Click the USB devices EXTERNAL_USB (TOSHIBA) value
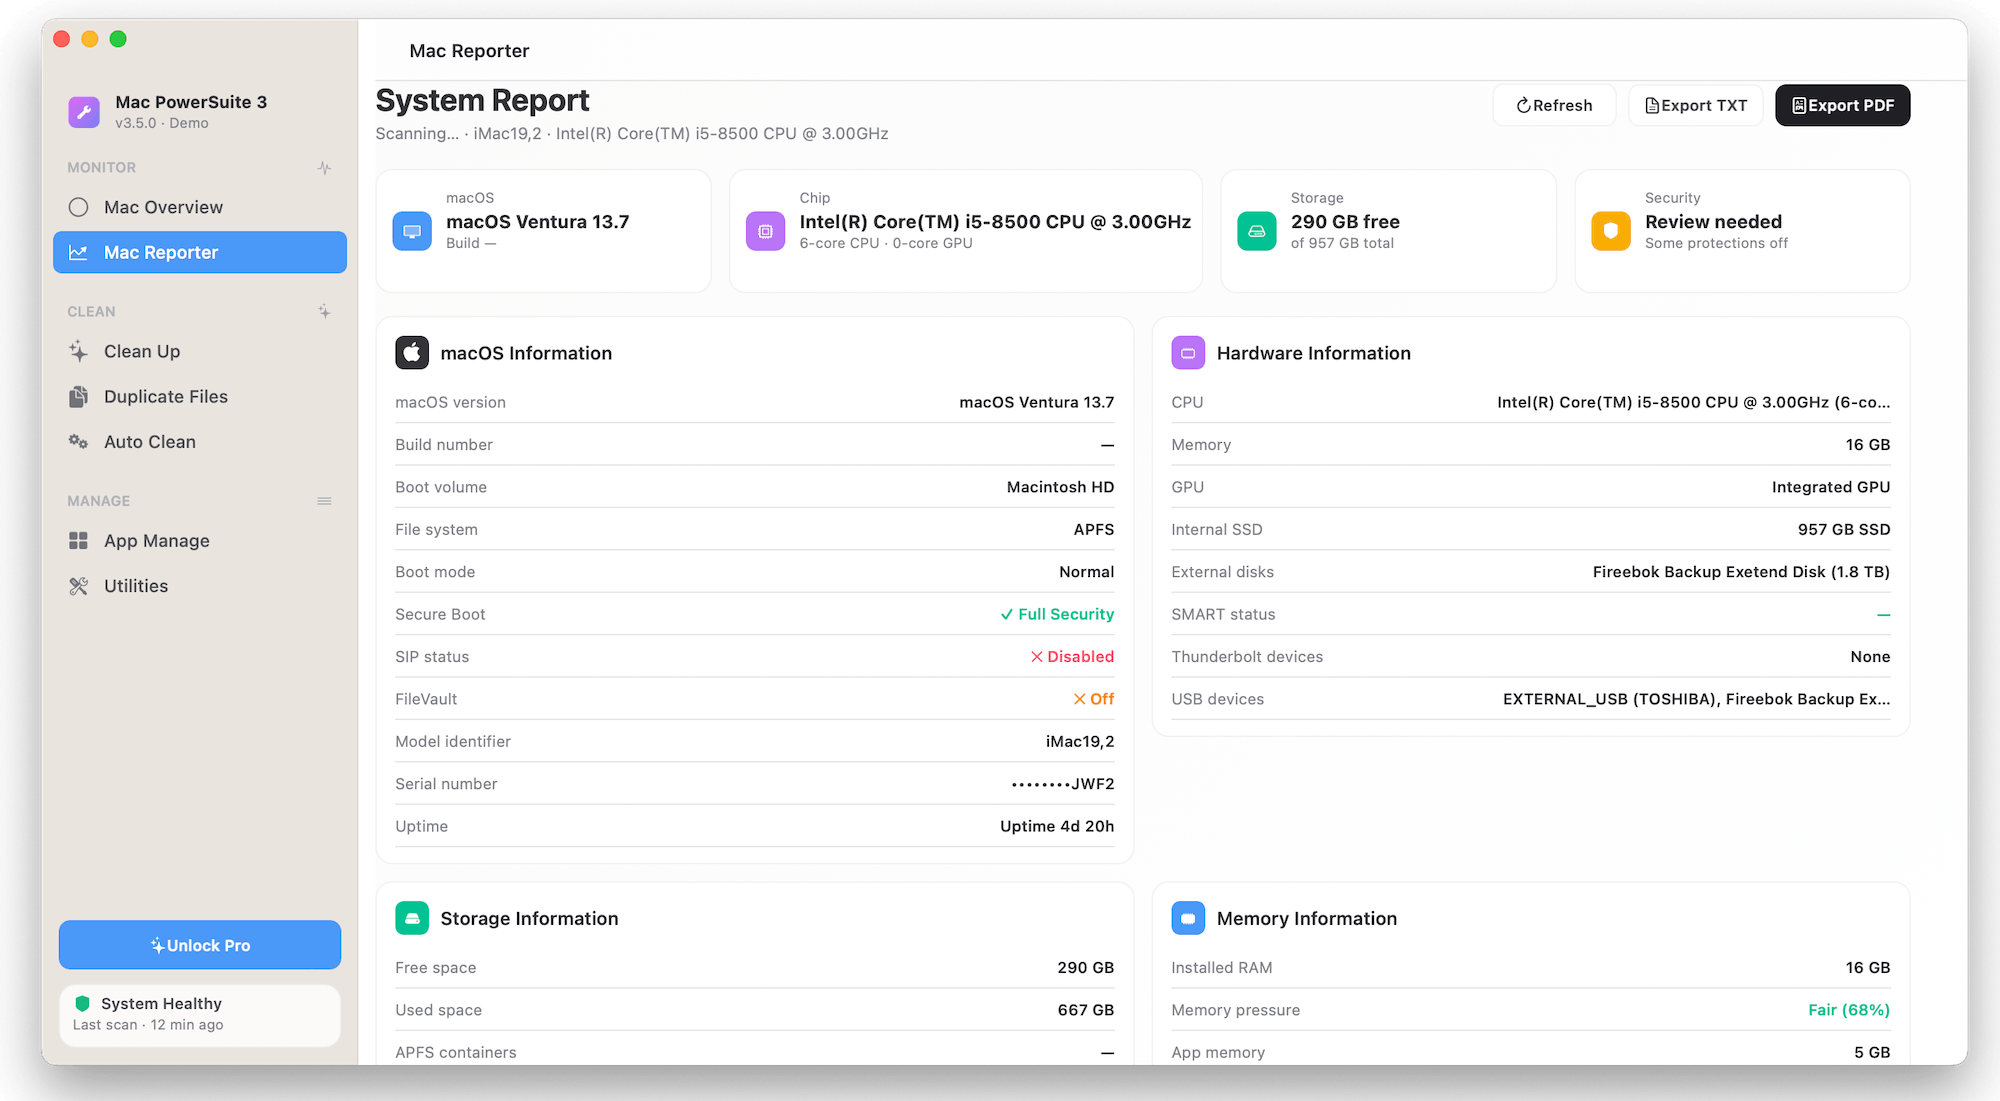This screenshot has width=2000, height=1101. point(1696,699)
